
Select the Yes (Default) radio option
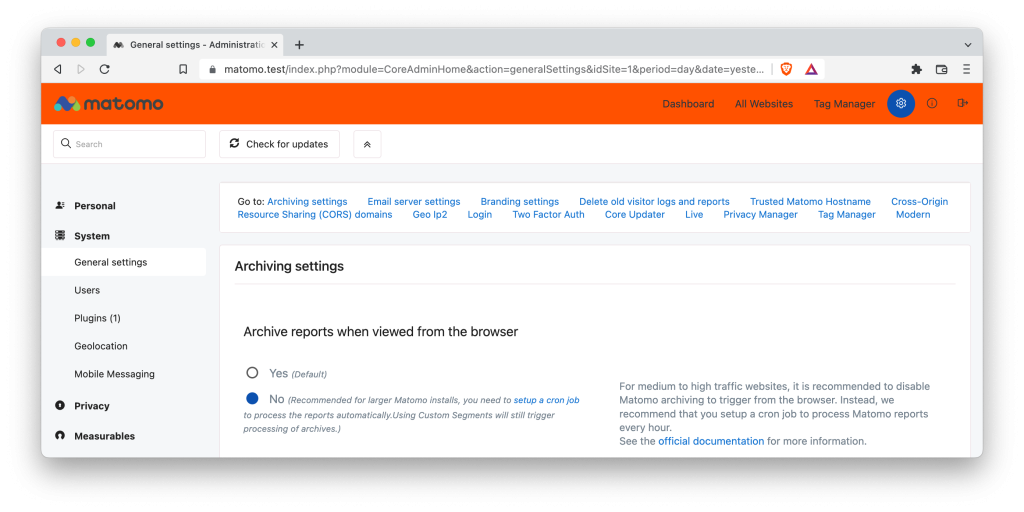(252, 373)
